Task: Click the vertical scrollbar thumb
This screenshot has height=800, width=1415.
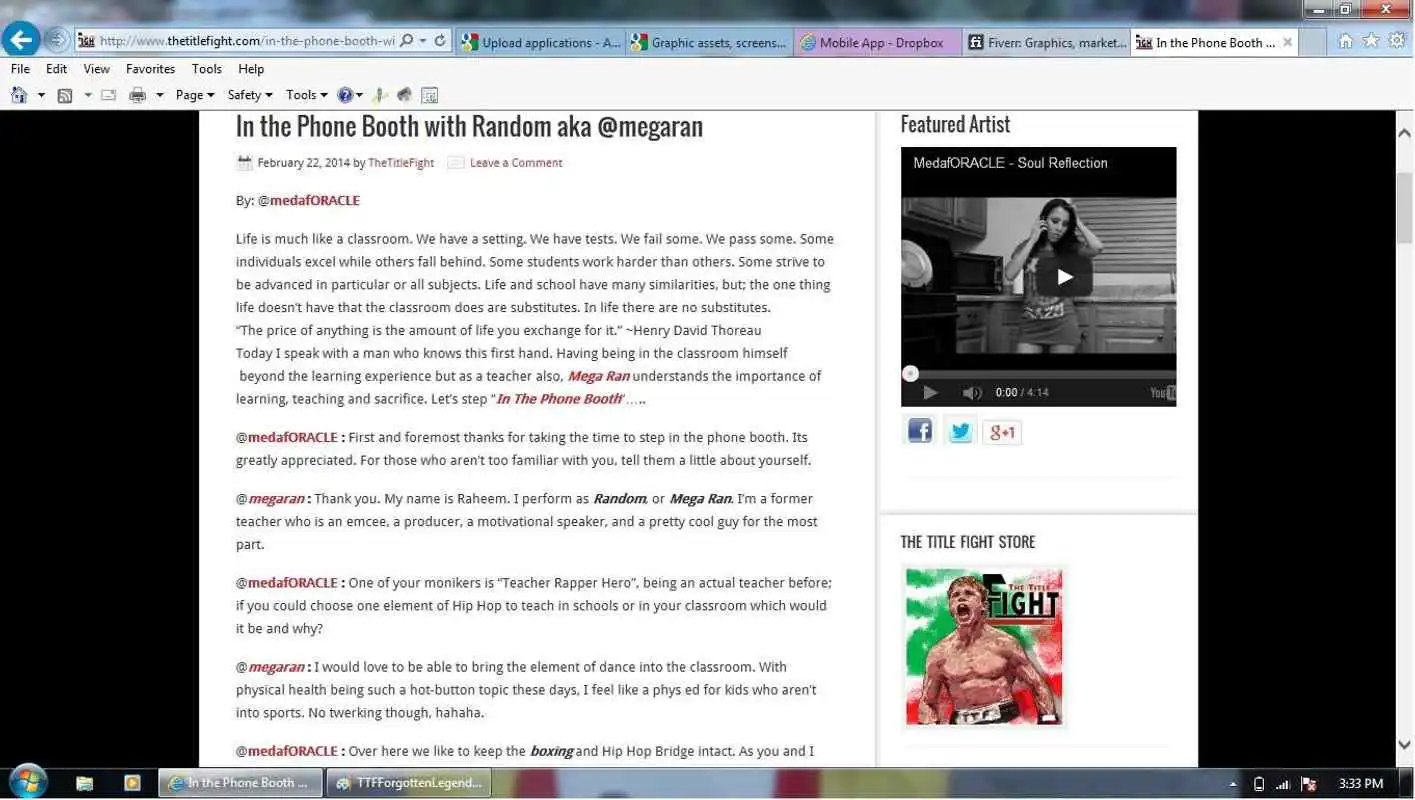Action: tap(1404, 207)
